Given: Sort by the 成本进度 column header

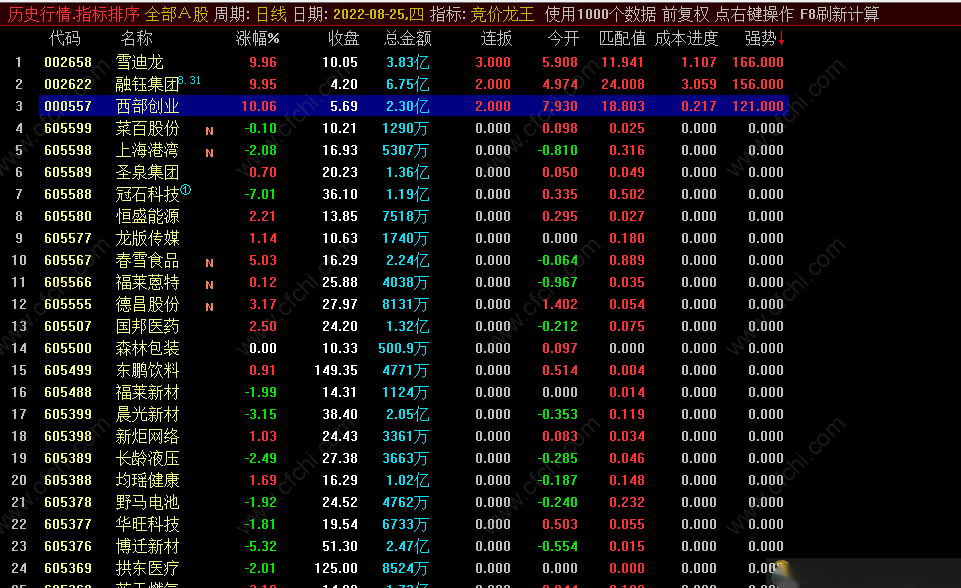Looking at the screenshot, I should (x=686, y=39).
